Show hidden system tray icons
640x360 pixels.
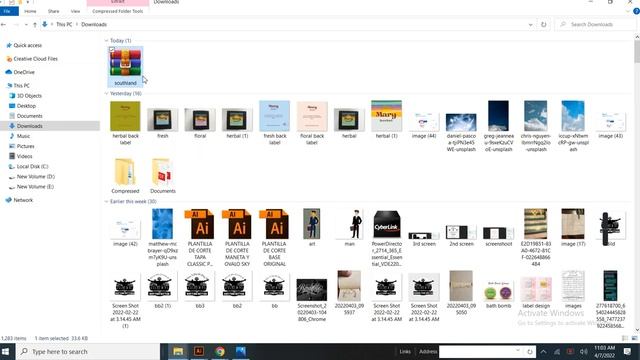coord(543,351)
